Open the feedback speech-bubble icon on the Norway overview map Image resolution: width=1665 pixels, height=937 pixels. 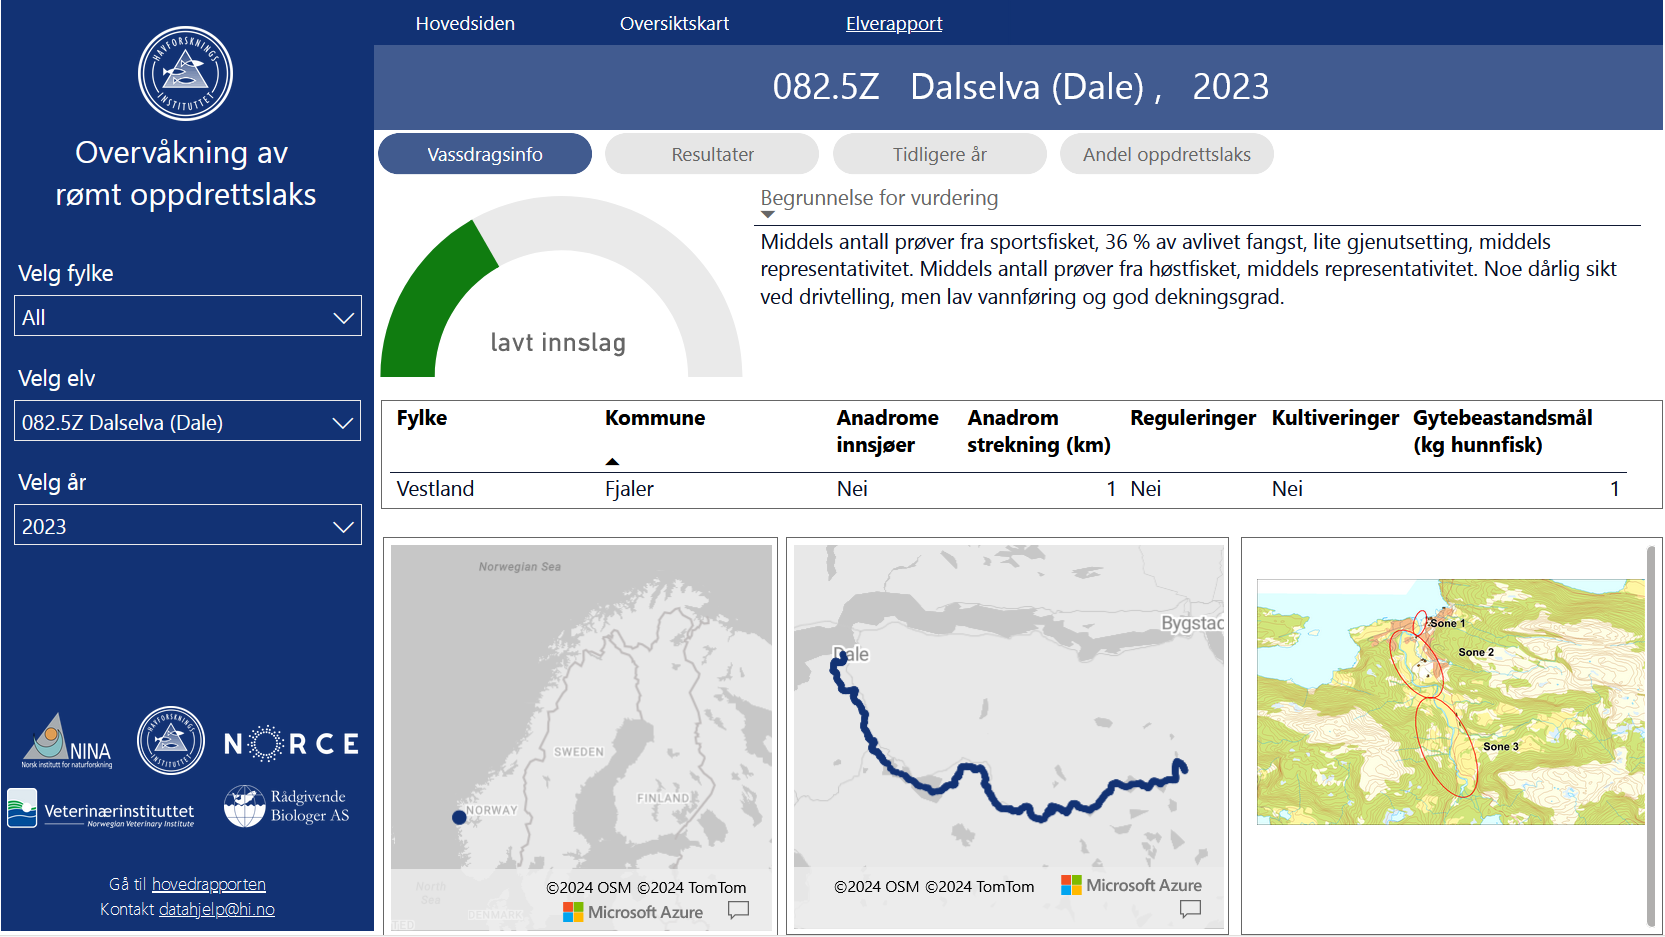tap(739, 911)
